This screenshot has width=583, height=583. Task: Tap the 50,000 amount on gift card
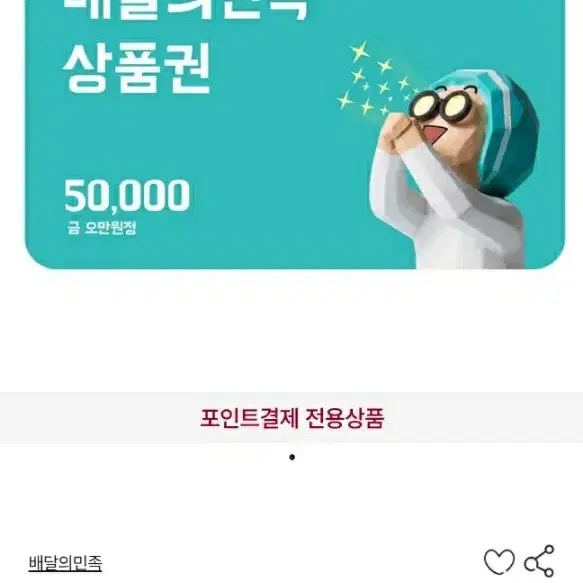pos(127,196)
